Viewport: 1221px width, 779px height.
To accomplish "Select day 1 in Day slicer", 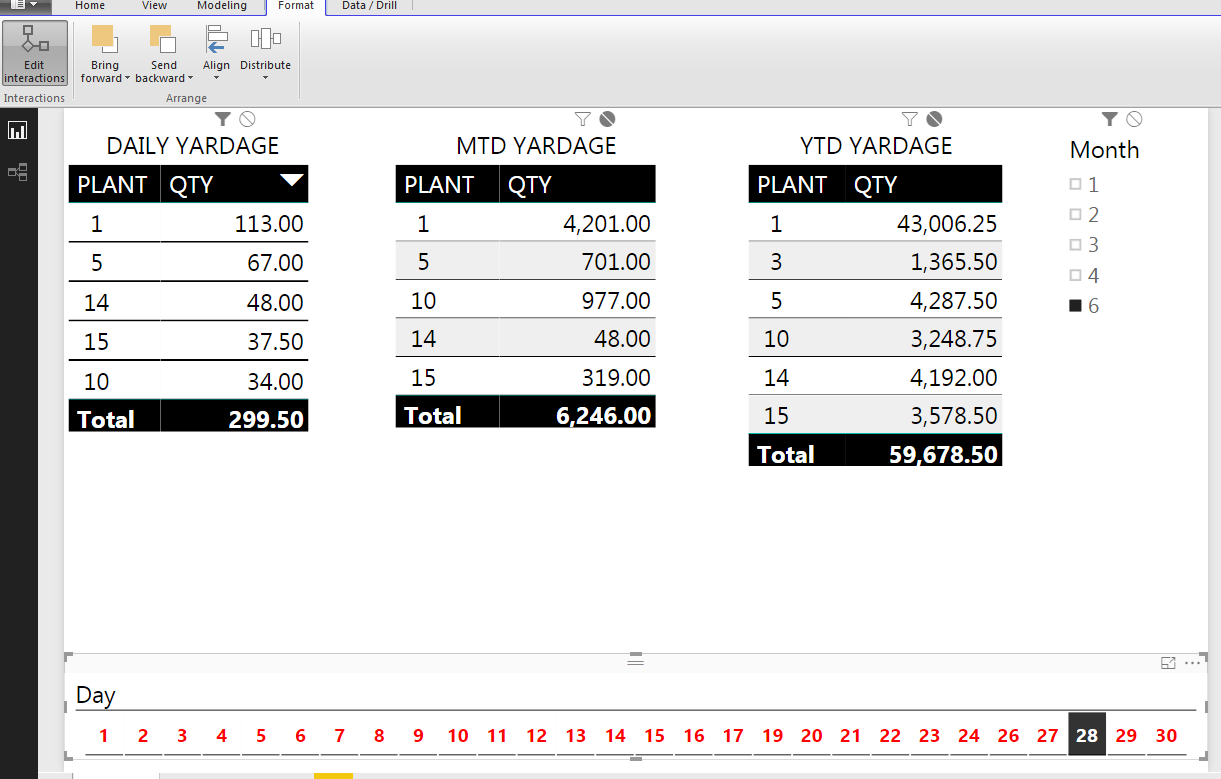I will coord(103,735).
